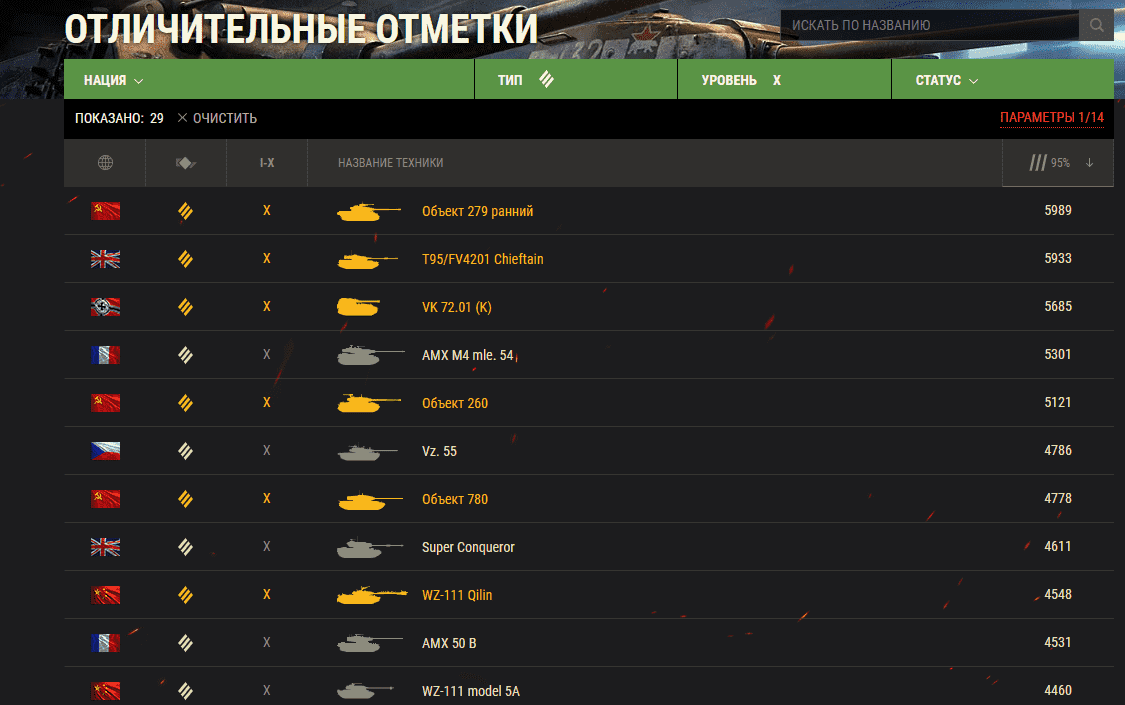Open the Уровень X tier filter
1125x705 pixels.
[x=784, y=80]
